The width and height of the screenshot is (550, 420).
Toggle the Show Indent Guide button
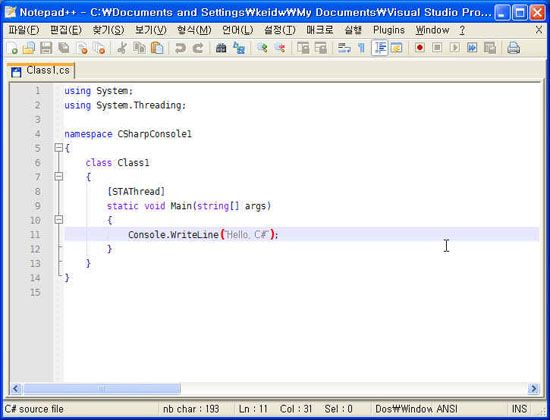click(x=380, y=48)
